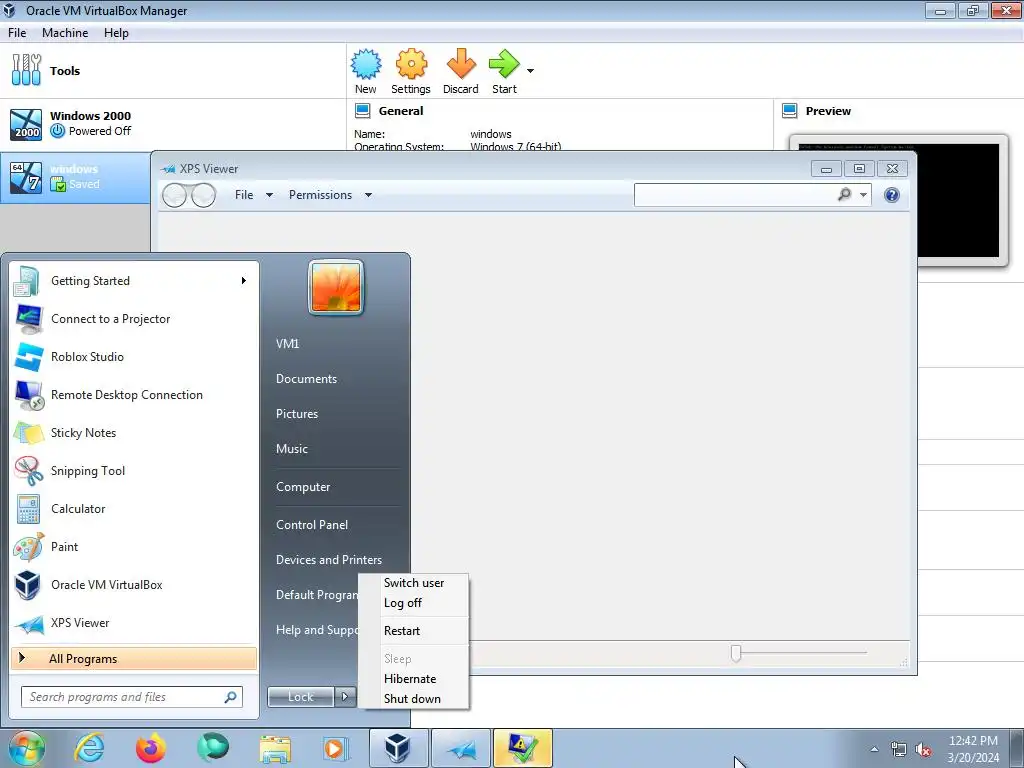Click the user account picture
Screen dimensions: 1024x768
(336, 287)
